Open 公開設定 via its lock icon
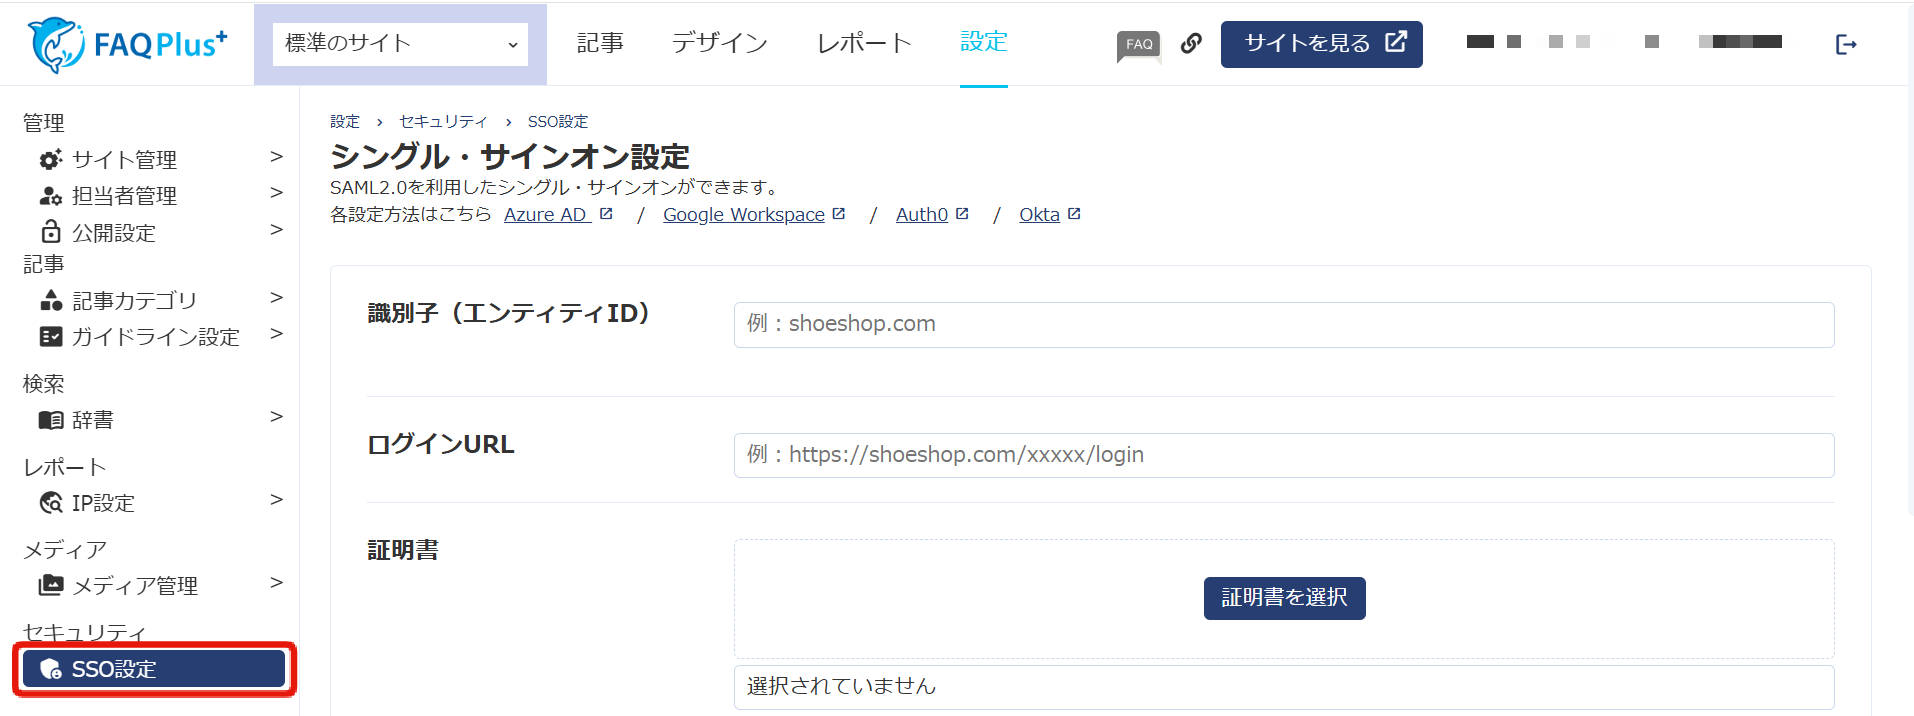This screenshot has width=1914, height=716. point(50,232)
